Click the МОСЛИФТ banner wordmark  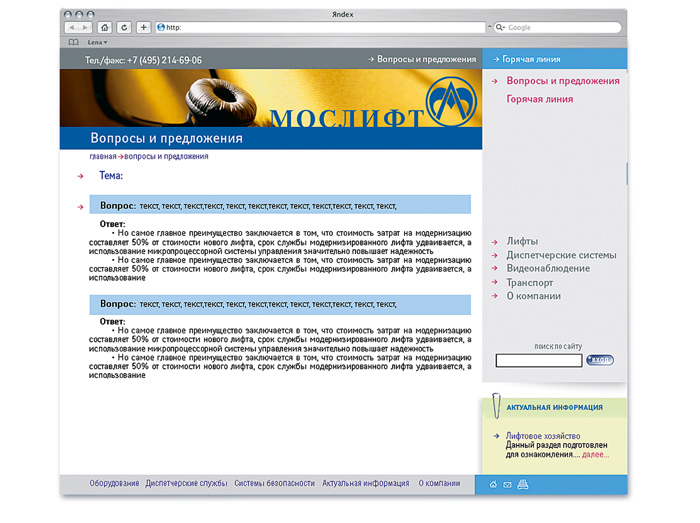(x=346, y=119)
